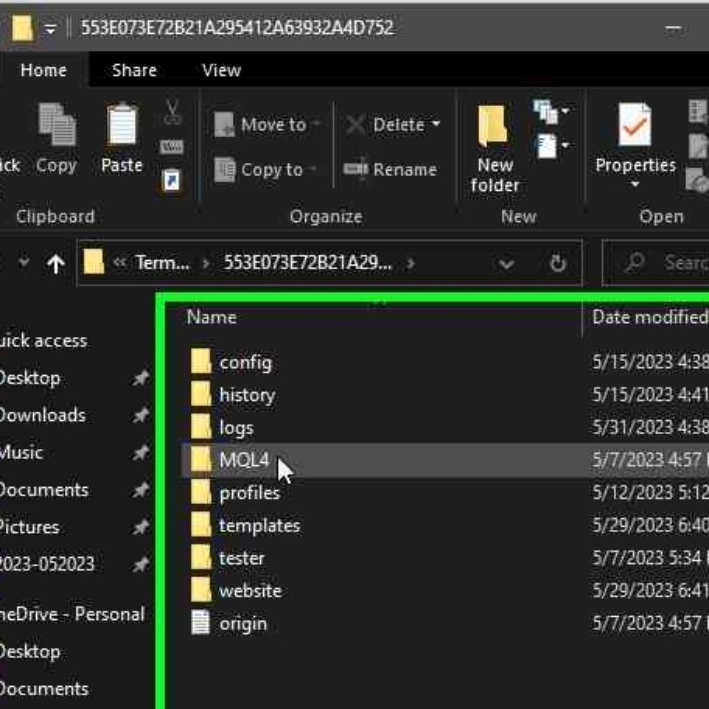Open the quick access toolbar dropdown
709x709 pixels.
51,30
